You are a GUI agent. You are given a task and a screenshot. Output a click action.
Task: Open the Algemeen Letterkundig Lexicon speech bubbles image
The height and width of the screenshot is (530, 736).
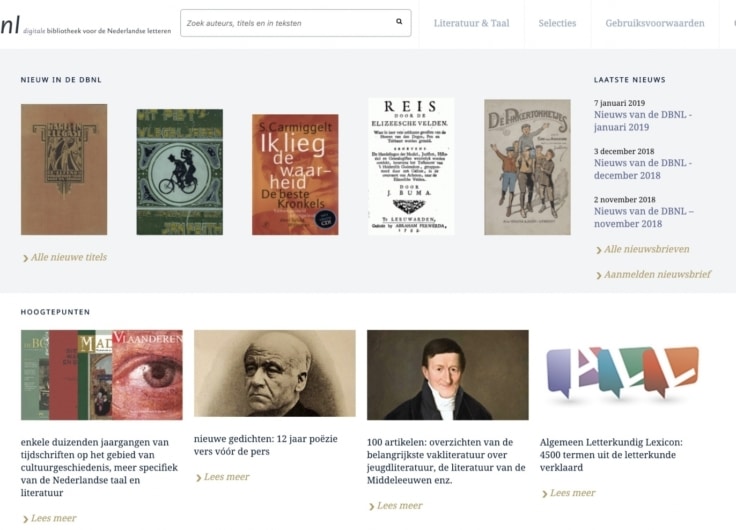point(621,372)
